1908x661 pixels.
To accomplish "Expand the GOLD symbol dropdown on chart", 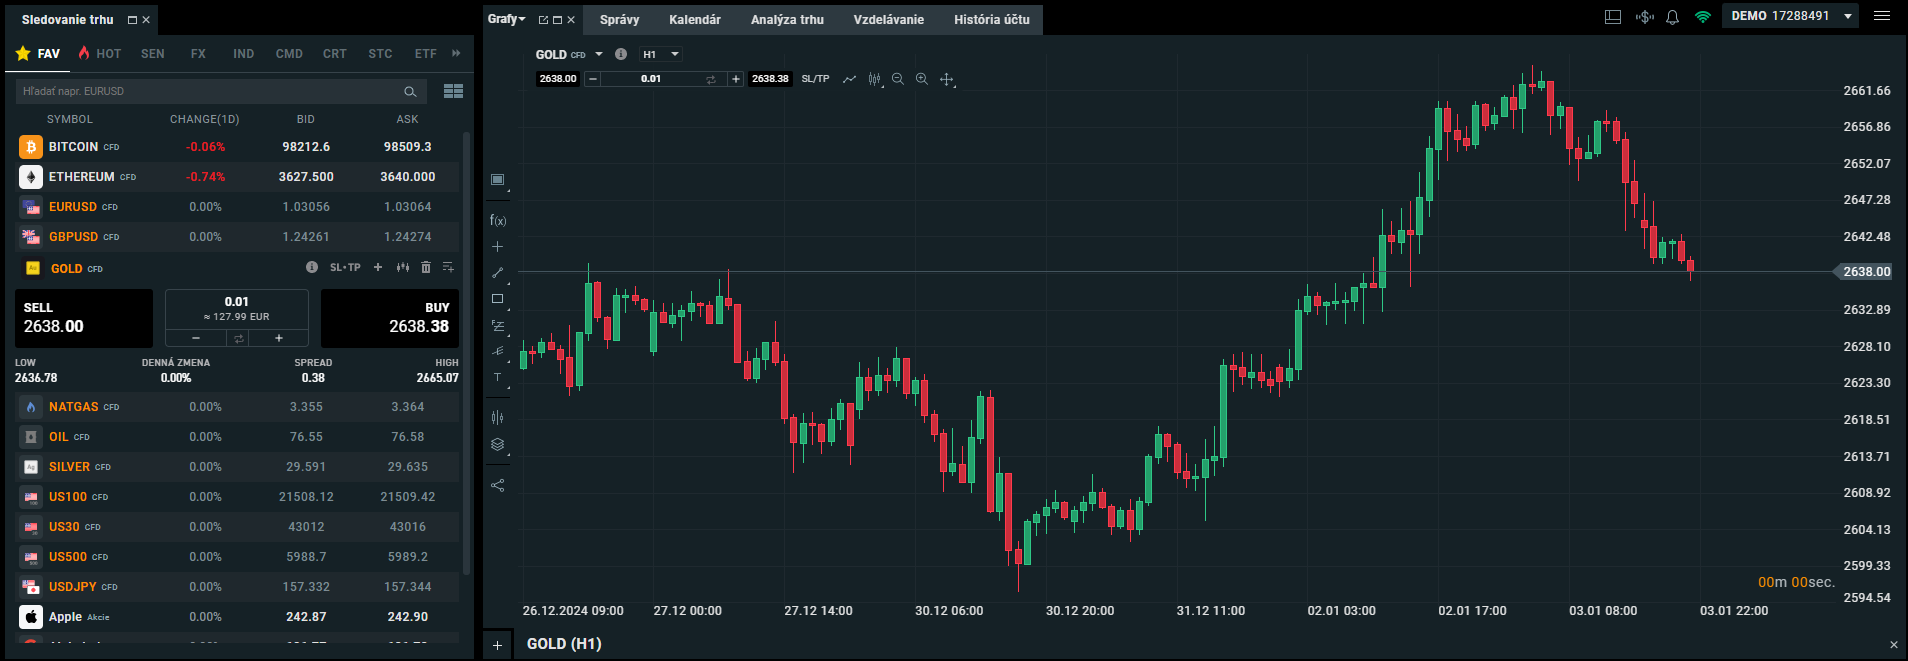I will tap(599, 54).
